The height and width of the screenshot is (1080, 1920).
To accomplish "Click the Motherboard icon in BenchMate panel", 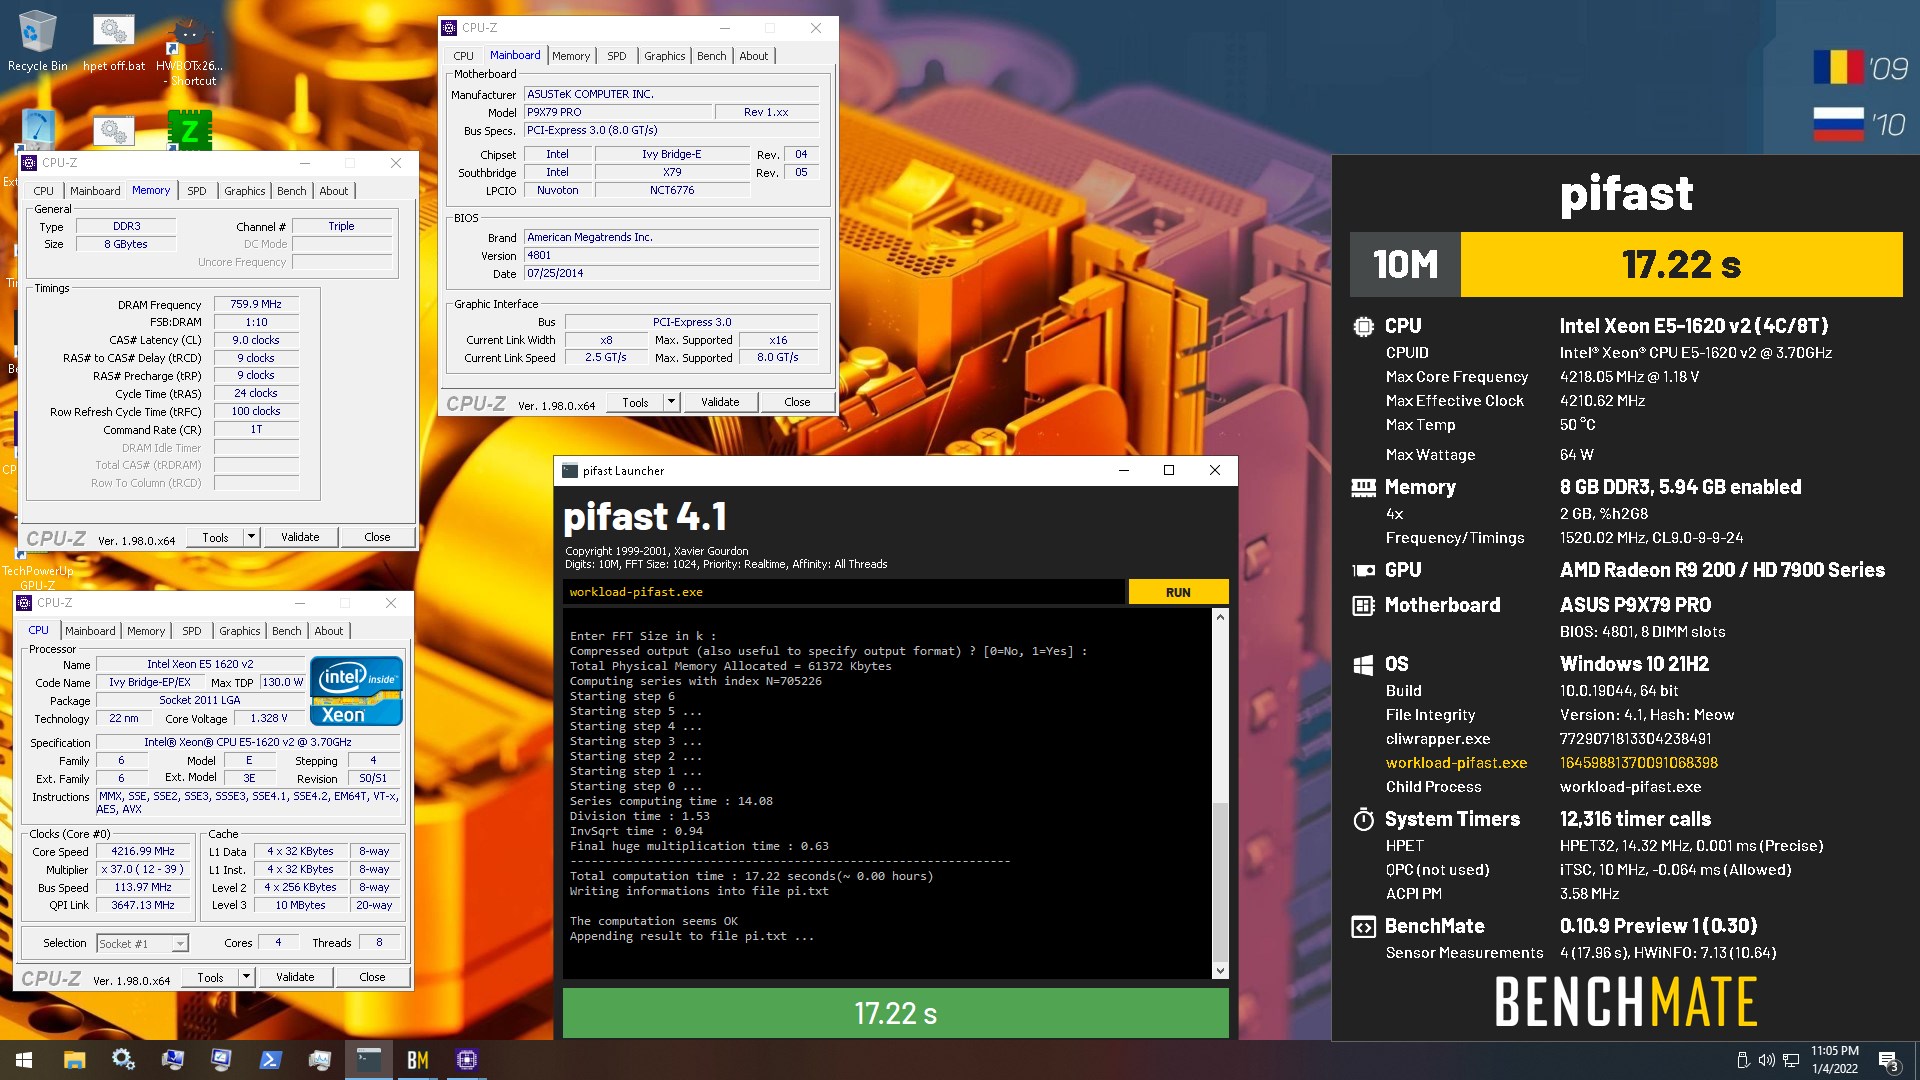I will (1363, 605).
